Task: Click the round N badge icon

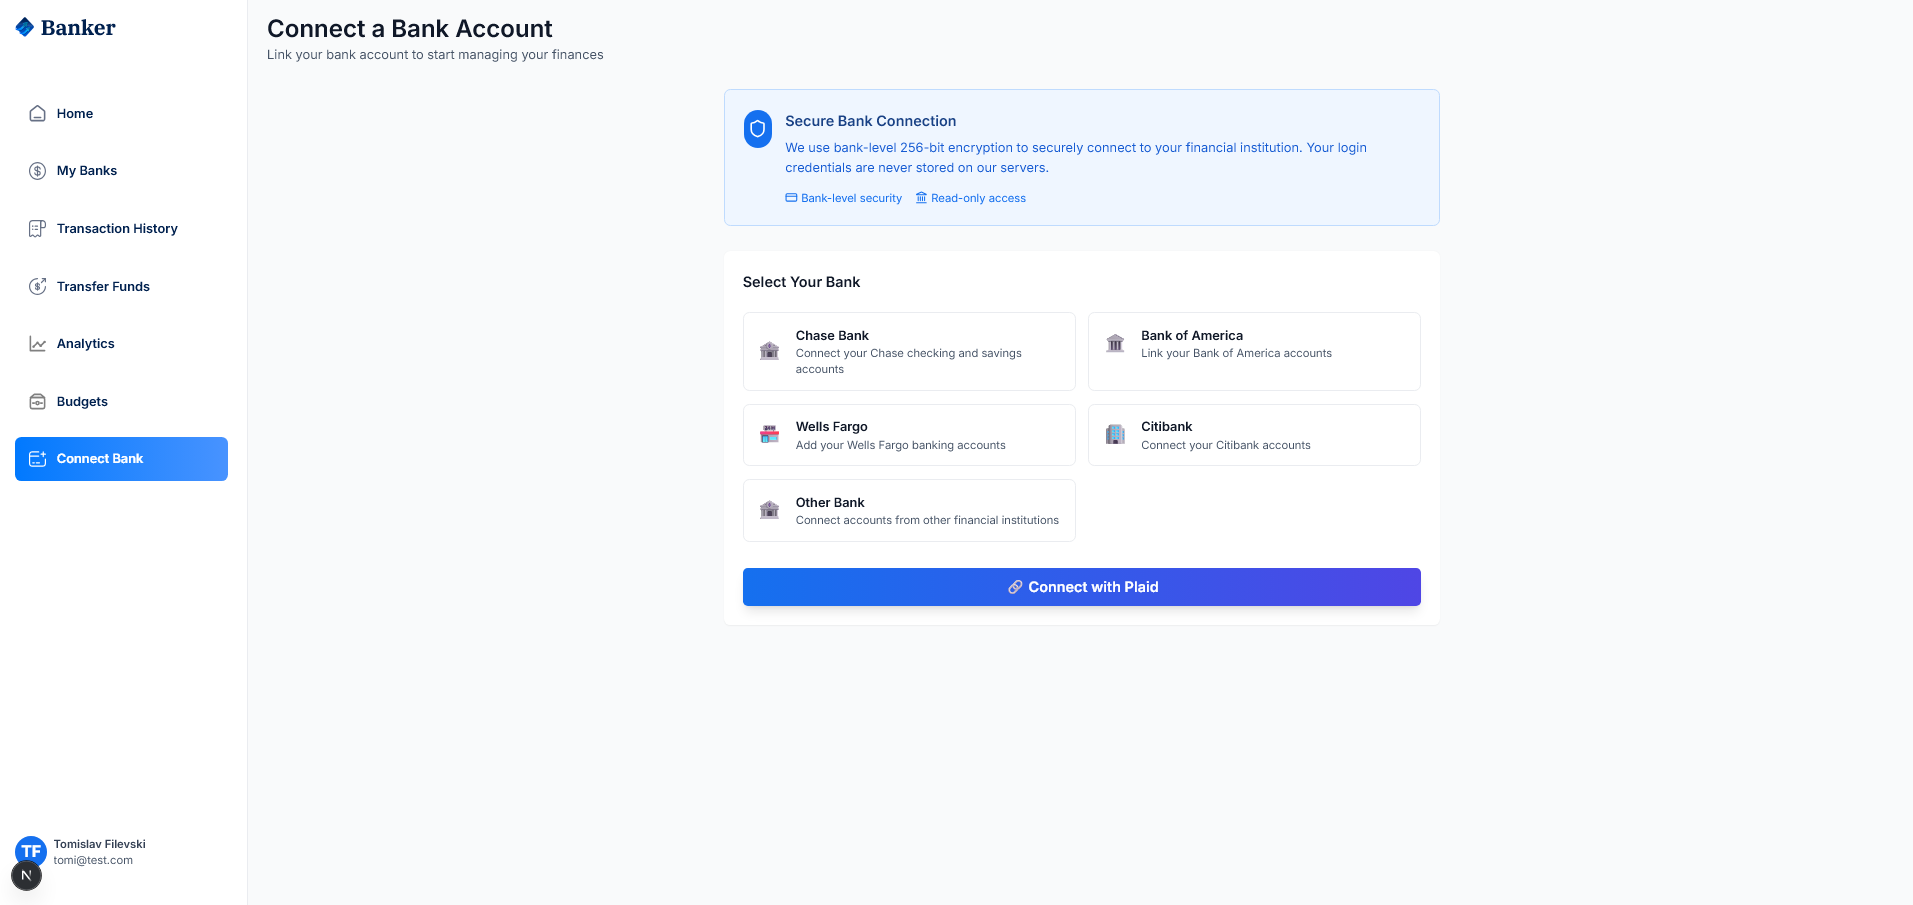Action: point(26,875)
